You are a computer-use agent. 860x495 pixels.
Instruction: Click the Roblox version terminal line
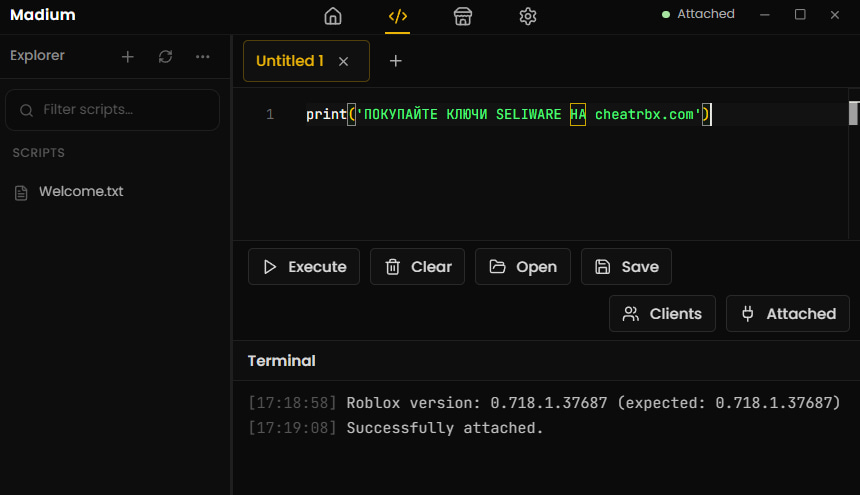[x=544, y=403]
